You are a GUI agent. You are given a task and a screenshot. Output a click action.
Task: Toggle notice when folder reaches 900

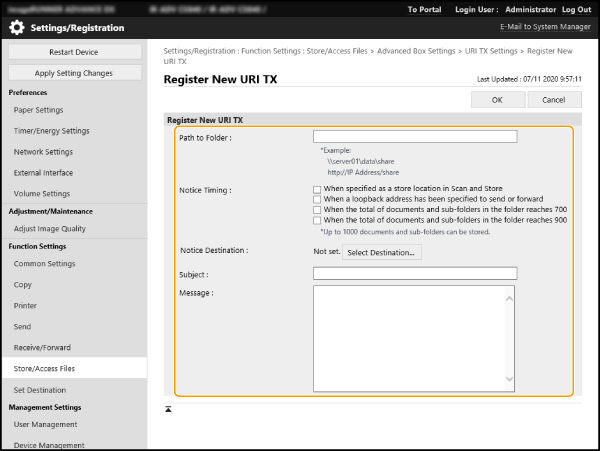tap(317, 221)
